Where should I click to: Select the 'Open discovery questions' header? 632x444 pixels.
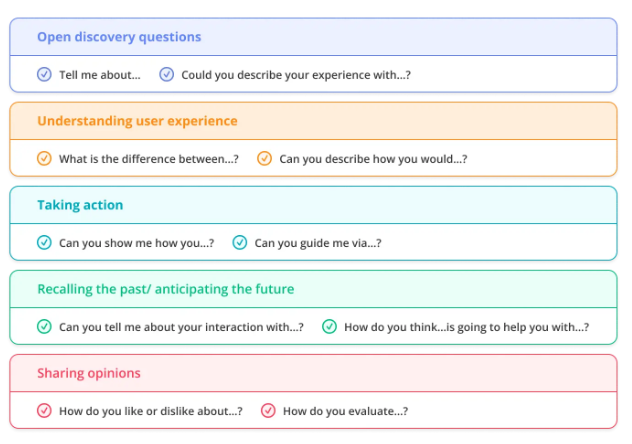coord(119,37)
